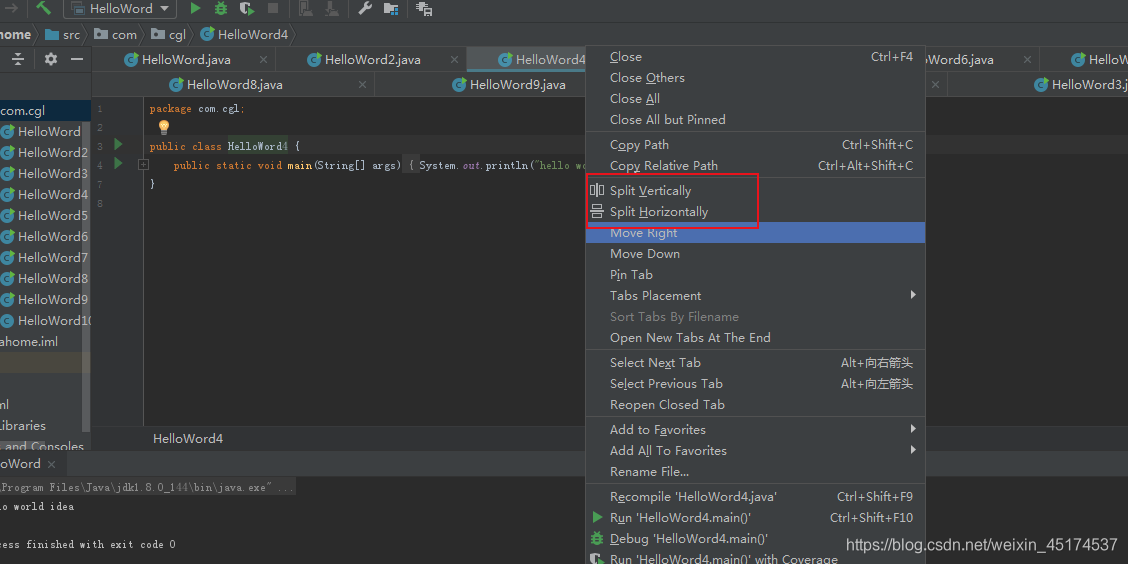Select HelloWord5 in project tree
This screenshot has height=564, width=1128.
tap(45, 215)
